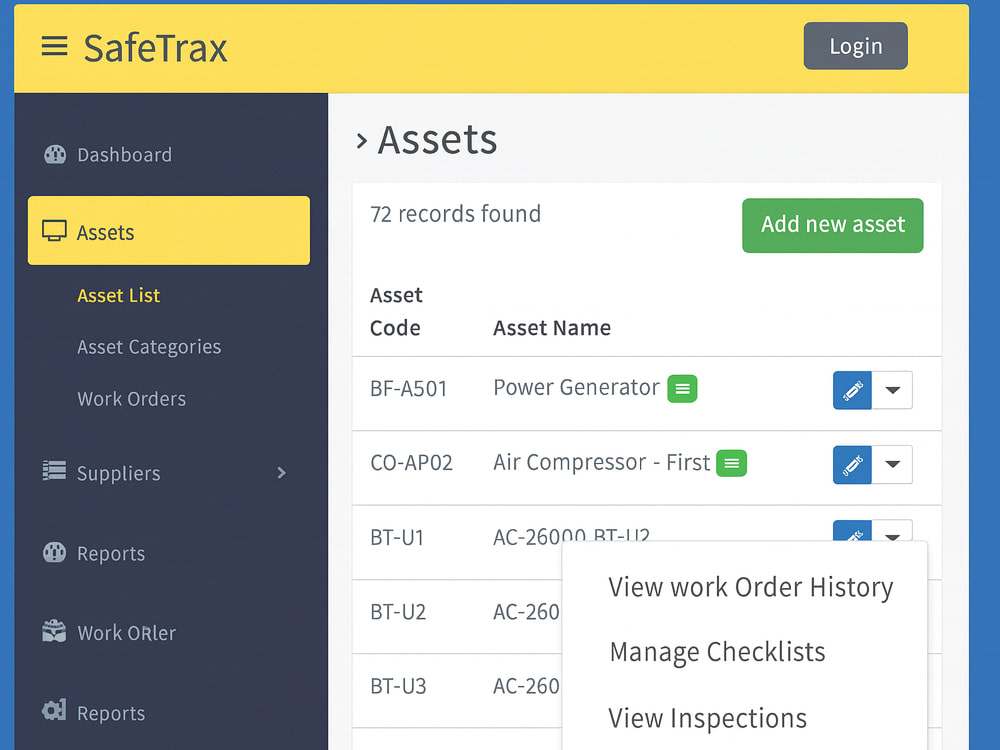Click green note icon next to Air Compressor
The height and width of the screenshot is (750, 1000).
click(732, 463)
